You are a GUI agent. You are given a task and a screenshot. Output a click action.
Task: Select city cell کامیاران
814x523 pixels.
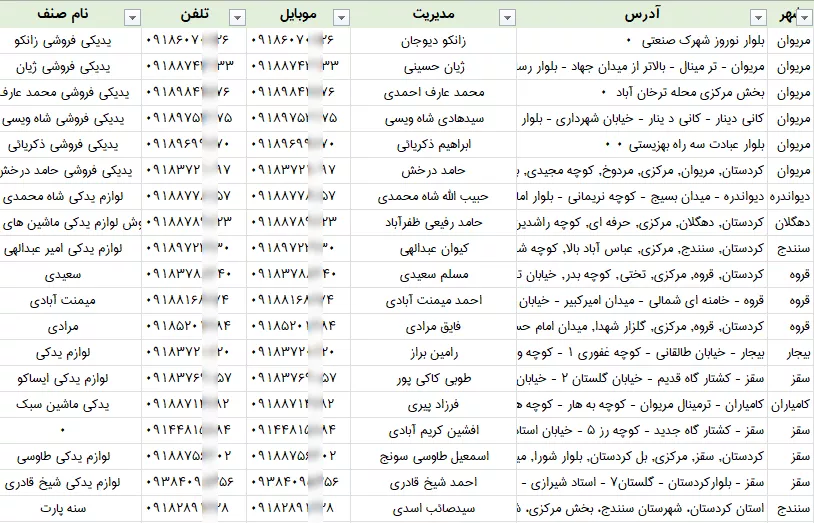coord(791,404)
